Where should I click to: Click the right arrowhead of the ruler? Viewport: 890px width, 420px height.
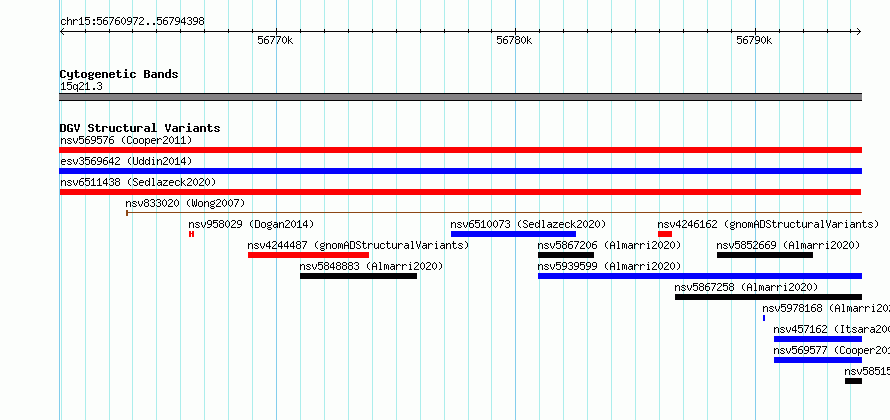(x=859, y=31)
